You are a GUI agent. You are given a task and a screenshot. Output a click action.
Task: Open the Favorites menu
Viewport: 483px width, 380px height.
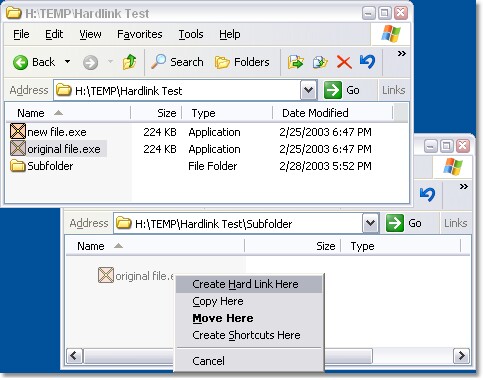click(x=140, y=34)
